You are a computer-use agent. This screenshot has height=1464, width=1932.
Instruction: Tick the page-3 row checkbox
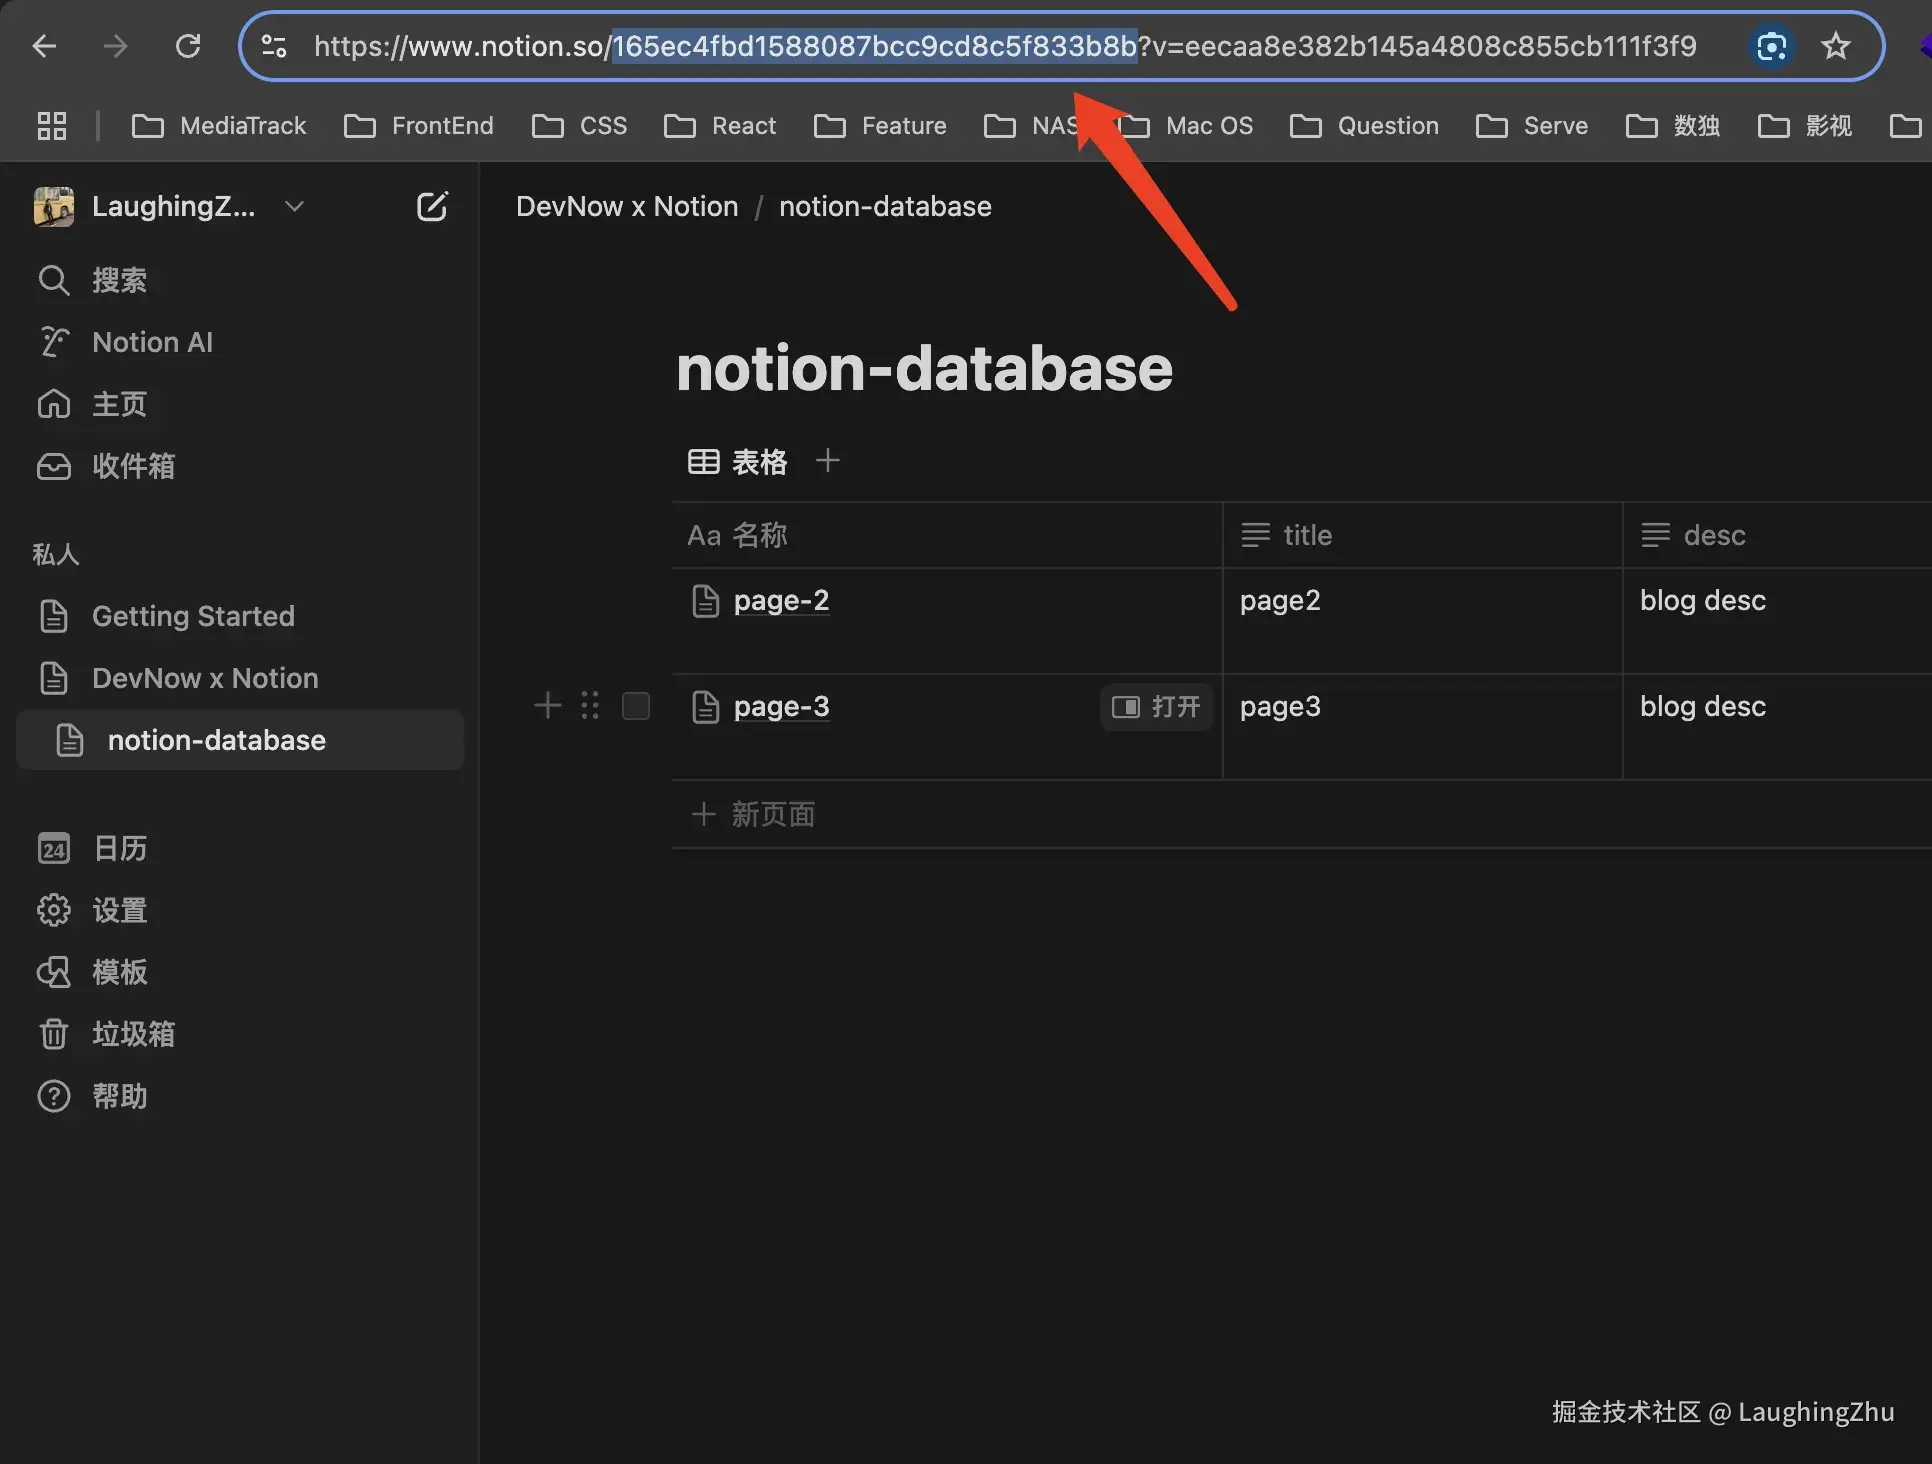pos(636,706)
